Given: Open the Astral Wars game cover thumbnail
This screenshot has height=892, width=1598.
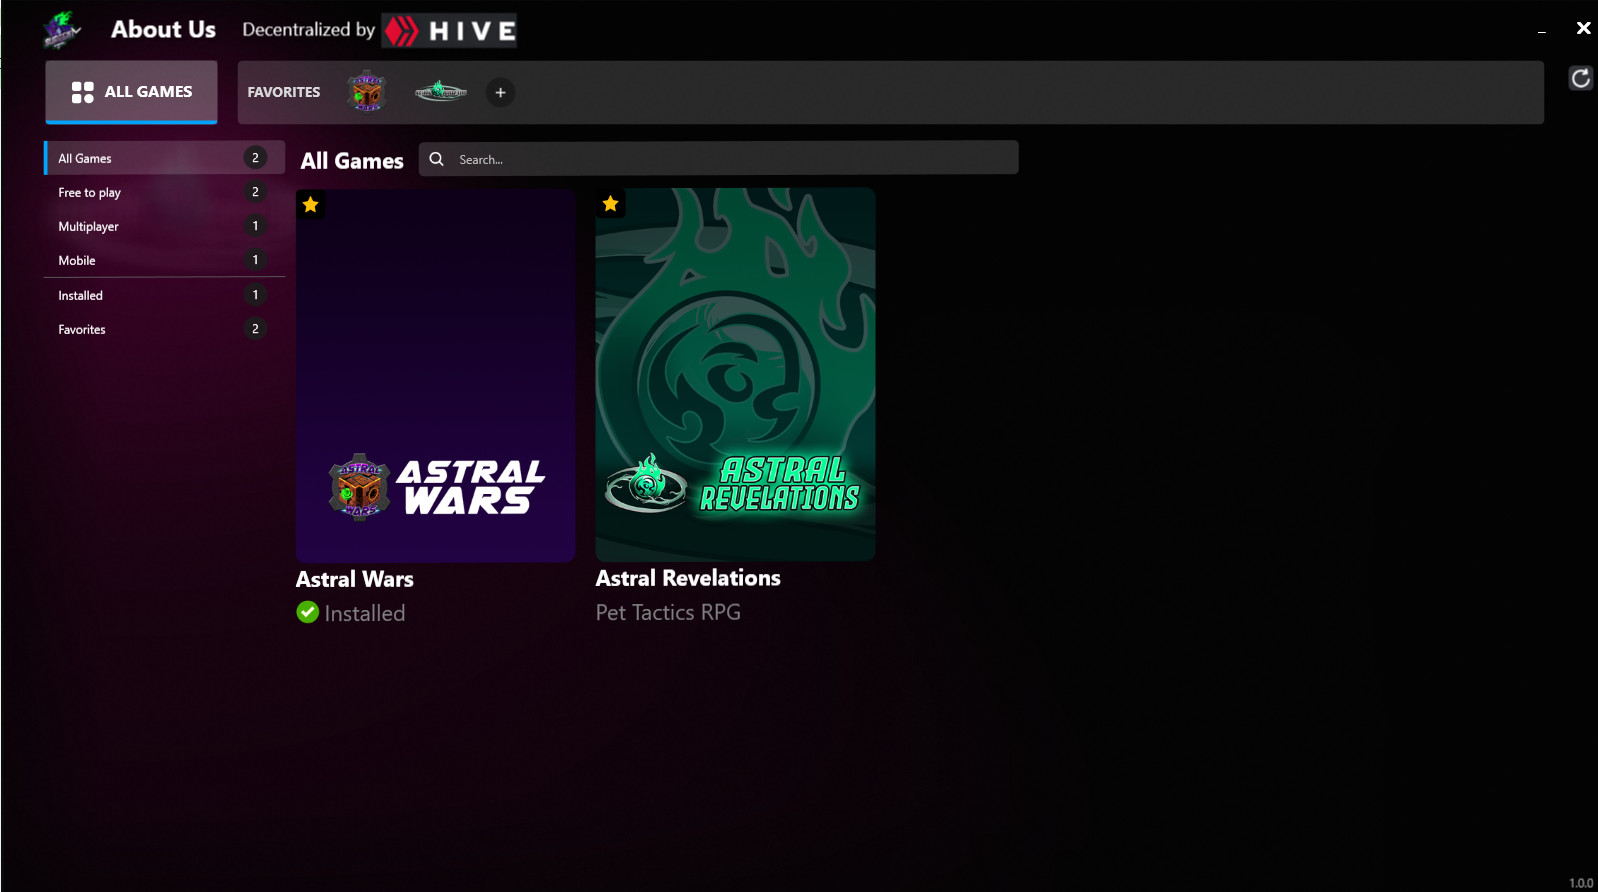Looking at the screenshot, I should (436, 375).
